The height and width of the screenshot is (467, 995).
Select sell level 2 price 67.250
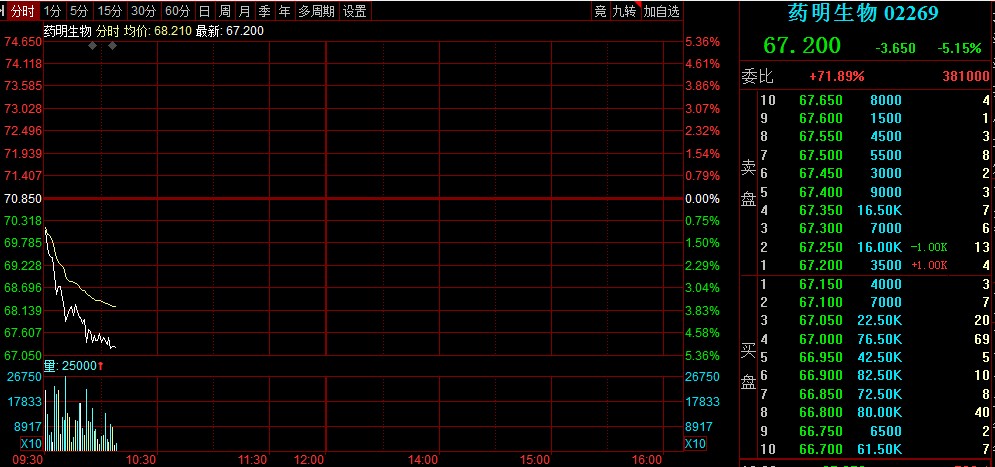point(820,247)
